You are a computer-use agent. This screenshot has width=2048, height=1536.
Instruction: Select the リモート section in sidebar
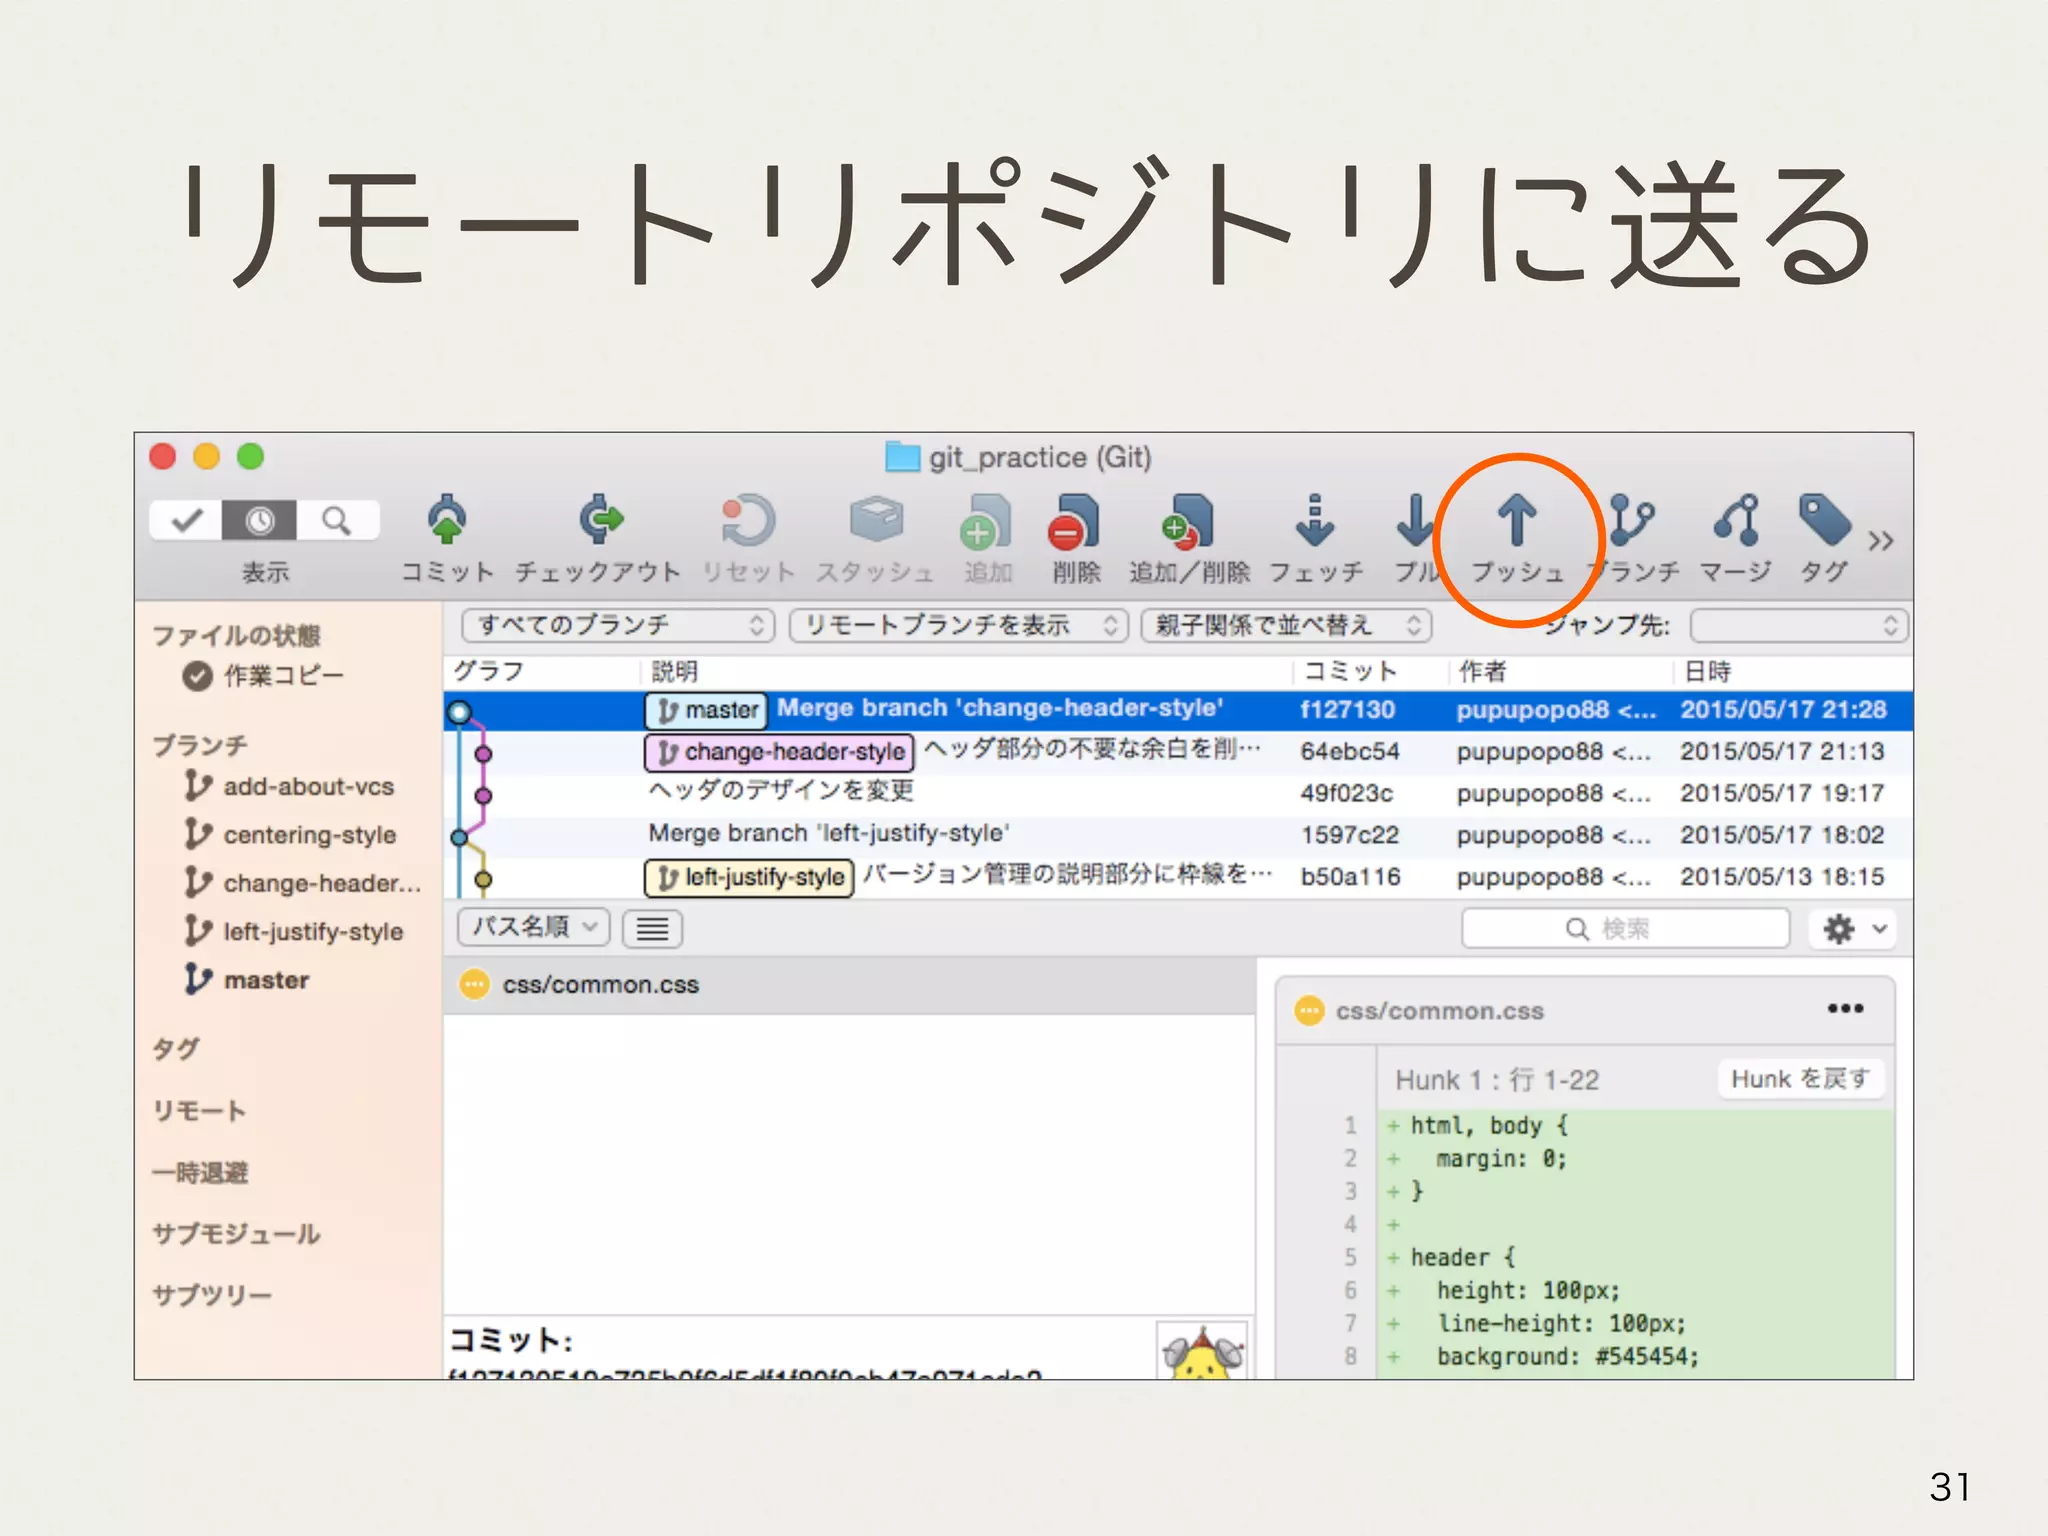pyautogui.click(x=199, y=1111)
